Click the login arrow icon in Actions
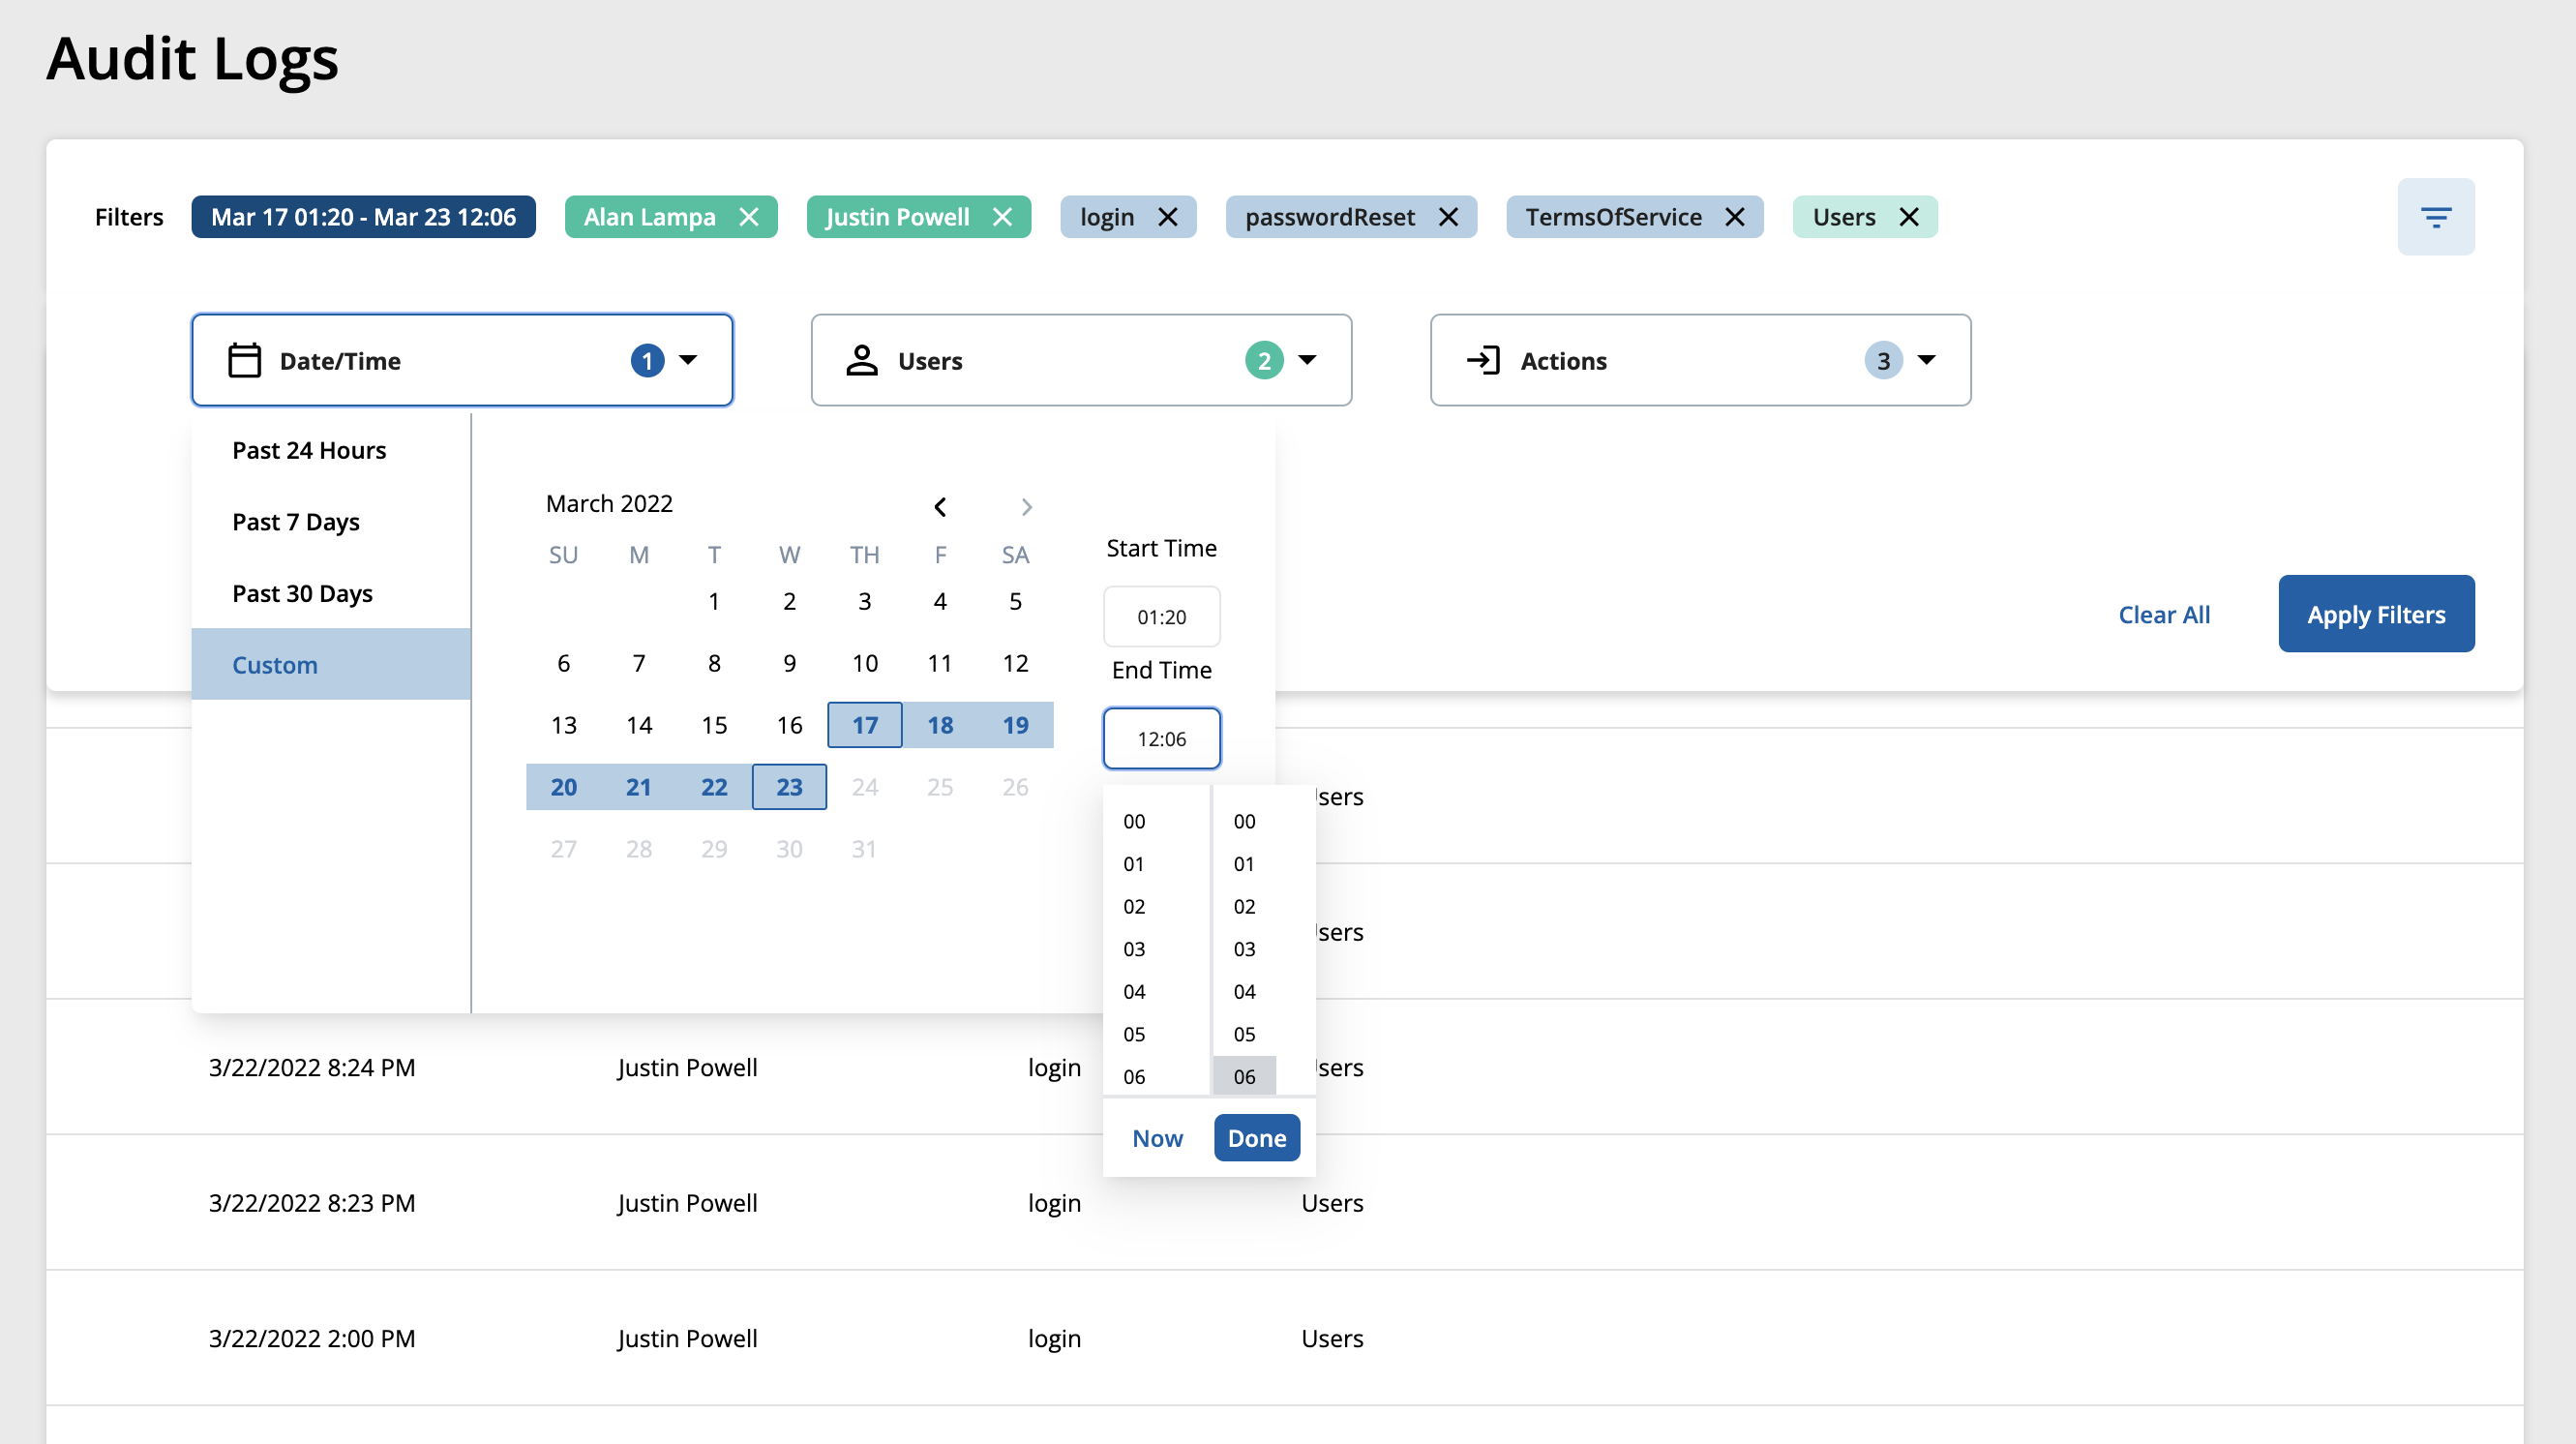Viewport: 2576px width, 1444px height. click(x=1483, y=360)
